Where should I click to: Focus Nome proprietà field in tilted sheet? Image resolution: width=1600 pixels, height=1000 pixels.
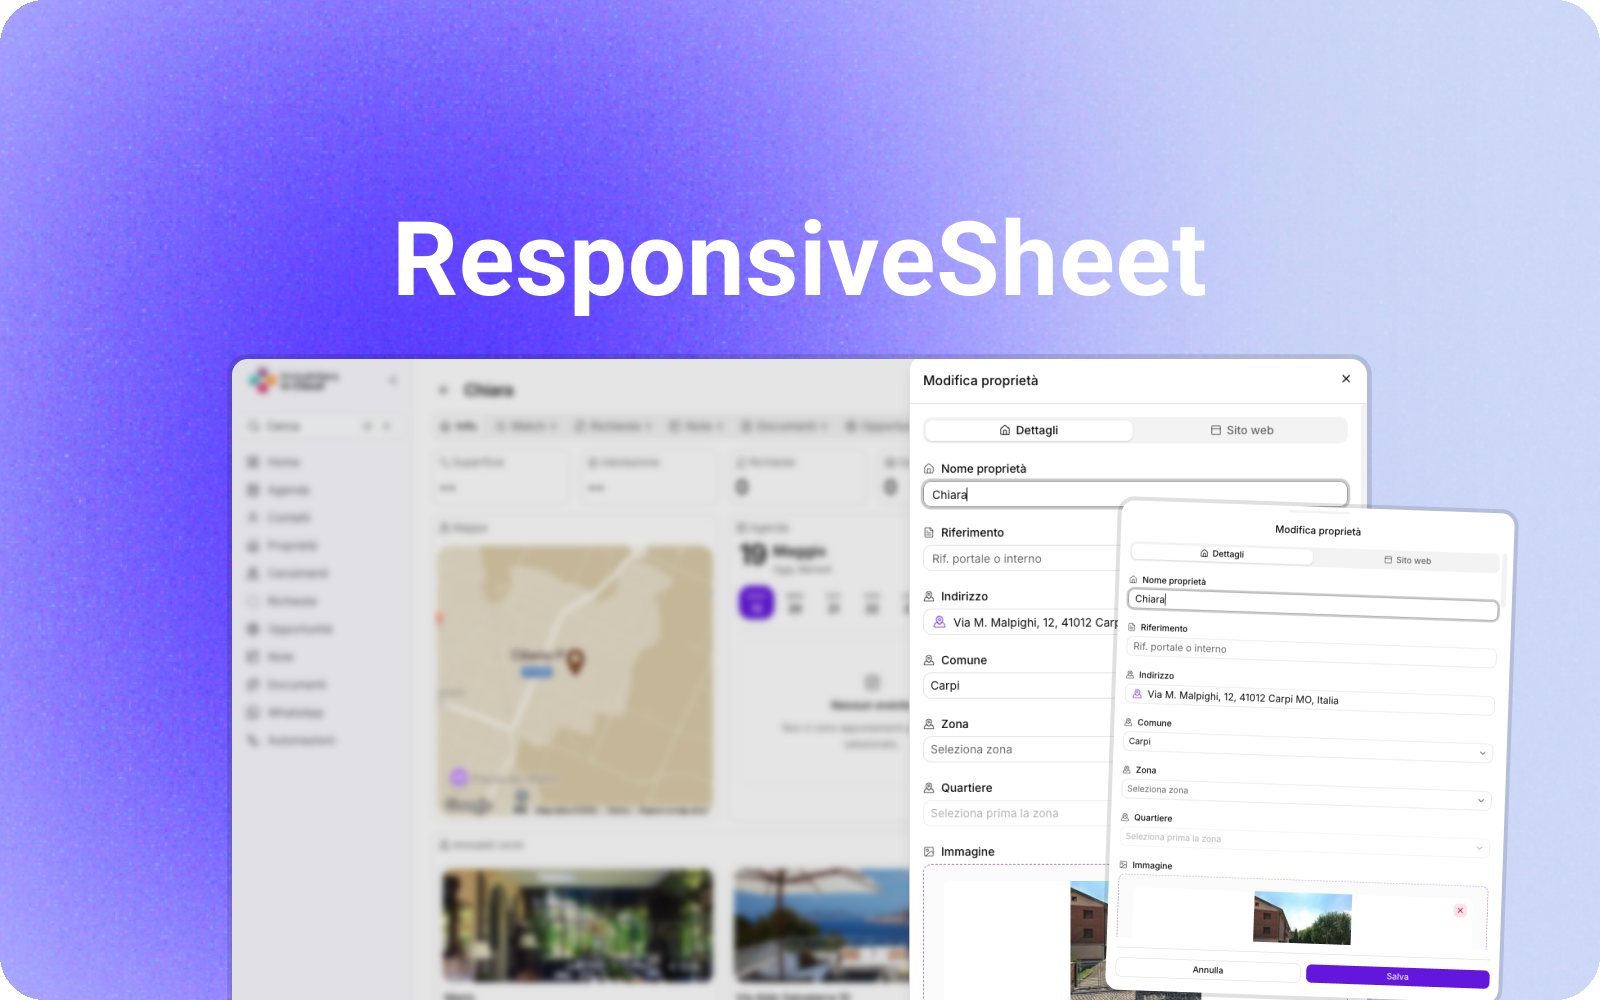(1313, 604)
